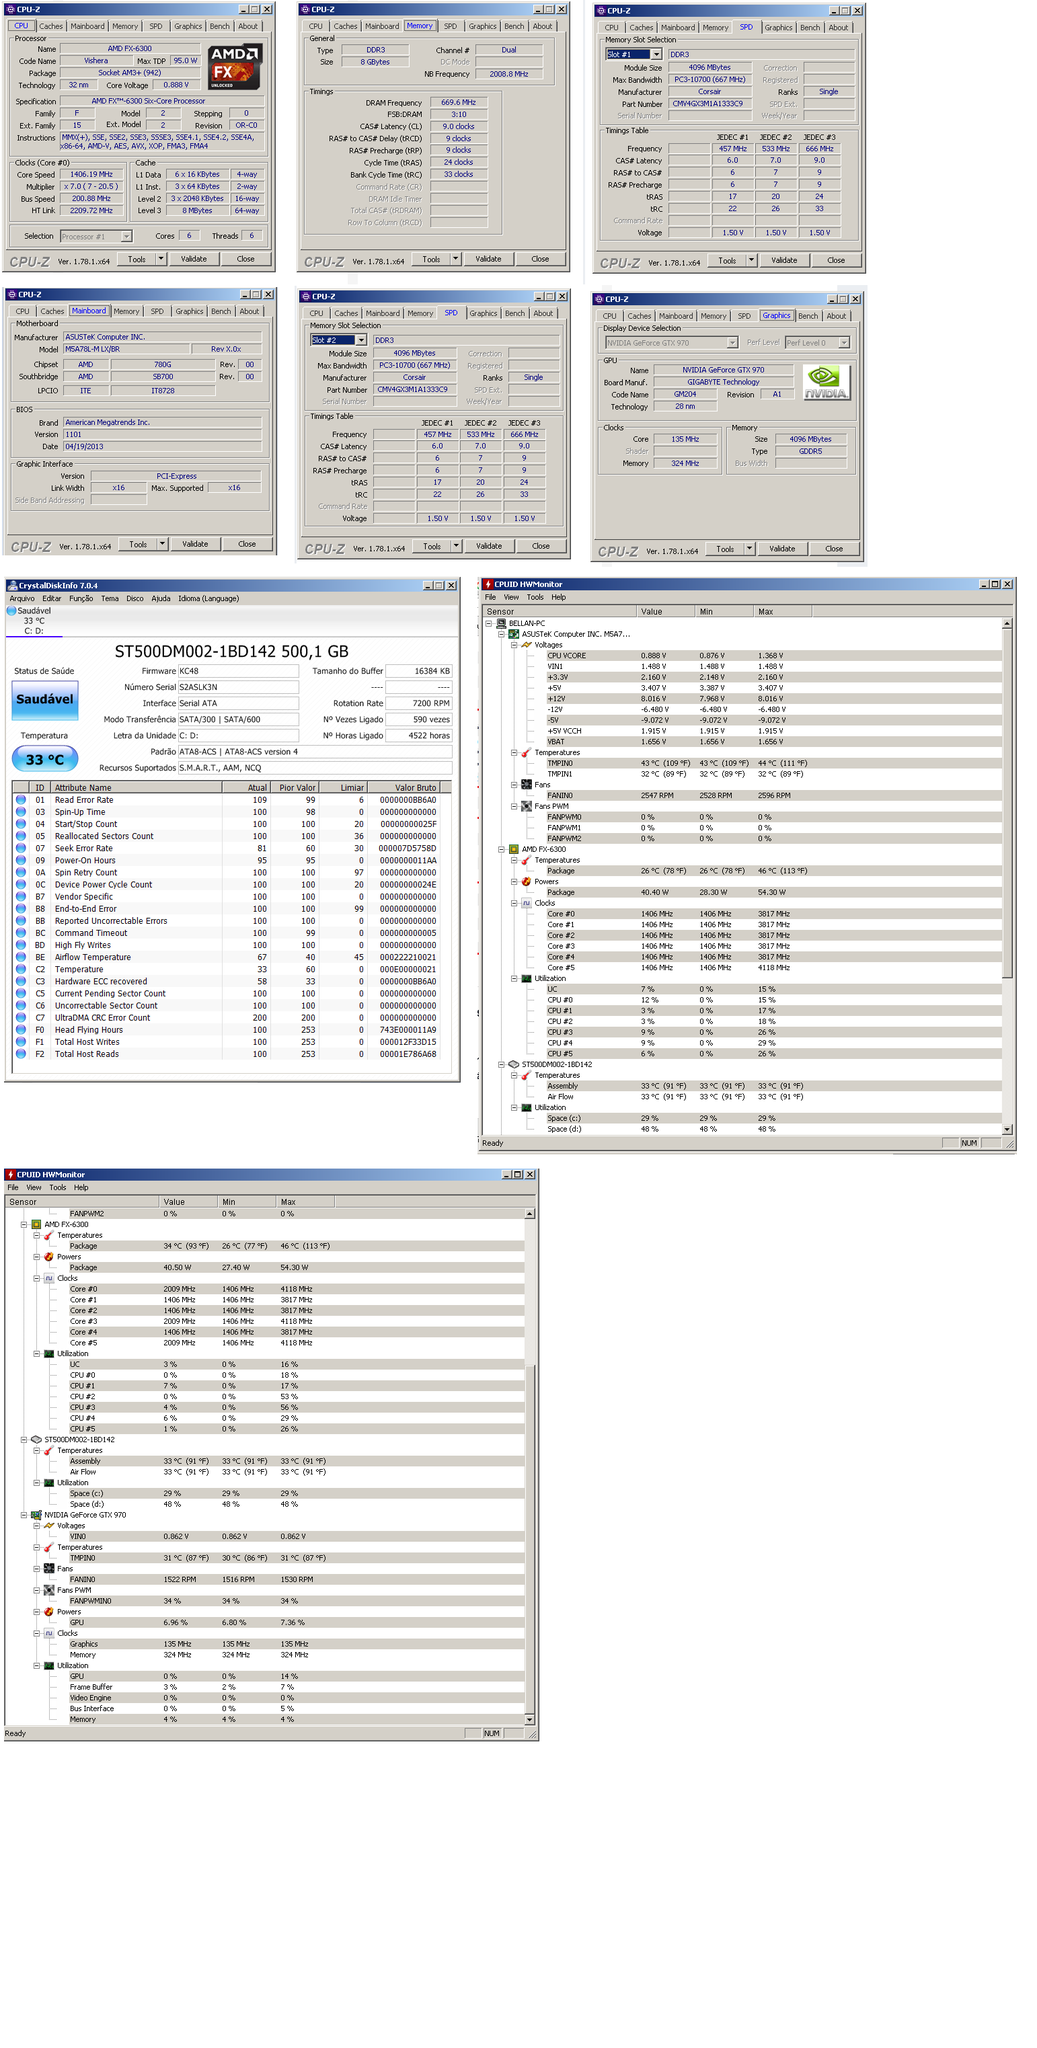Click the Voltages icon under GeForce GTX 970
The image size is (1037, 2048).
tap(49, 1526)
